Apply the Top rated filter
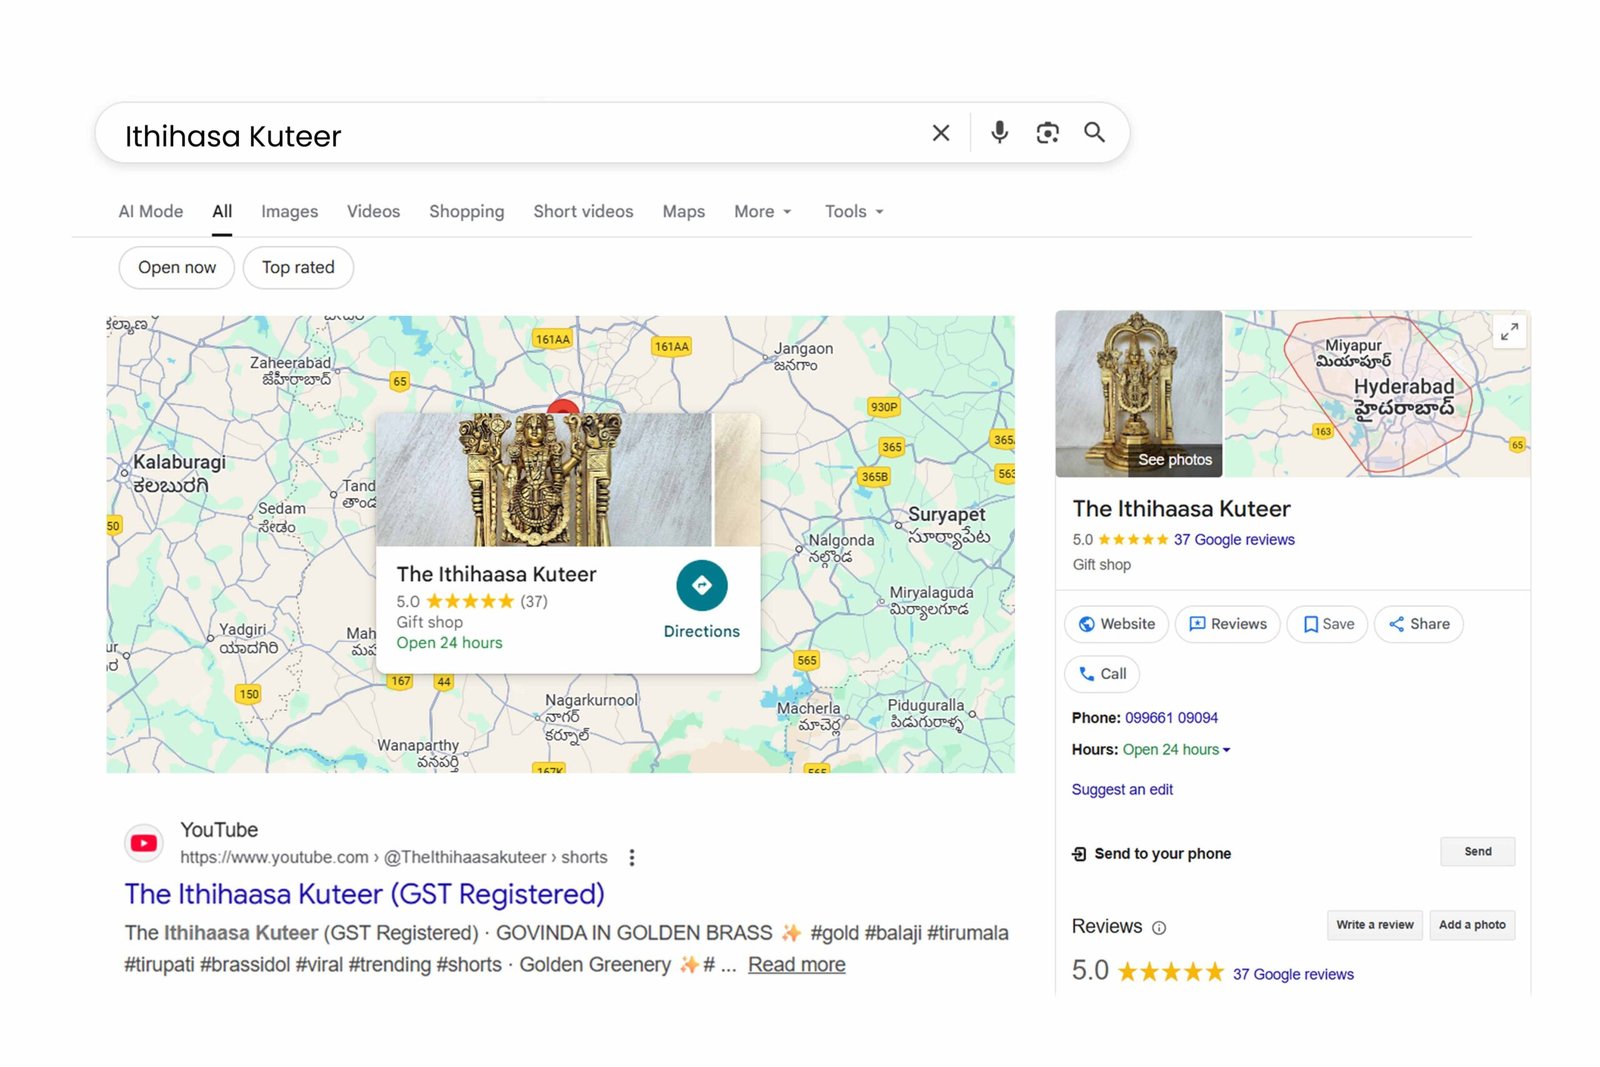Viewport: 1600px width, 1067px height. pos(297,267)
